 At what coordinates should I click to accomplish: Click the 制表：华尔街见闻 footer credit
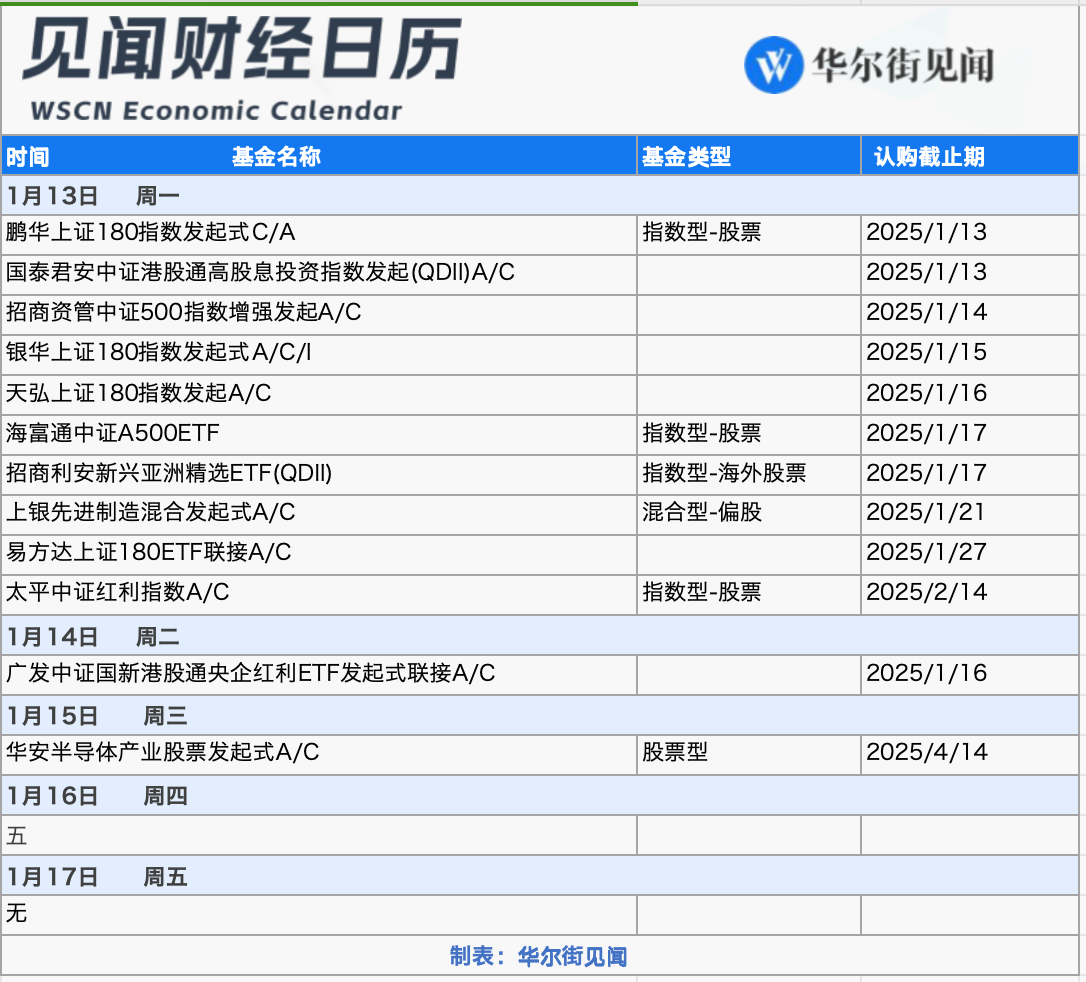point(539,956)
